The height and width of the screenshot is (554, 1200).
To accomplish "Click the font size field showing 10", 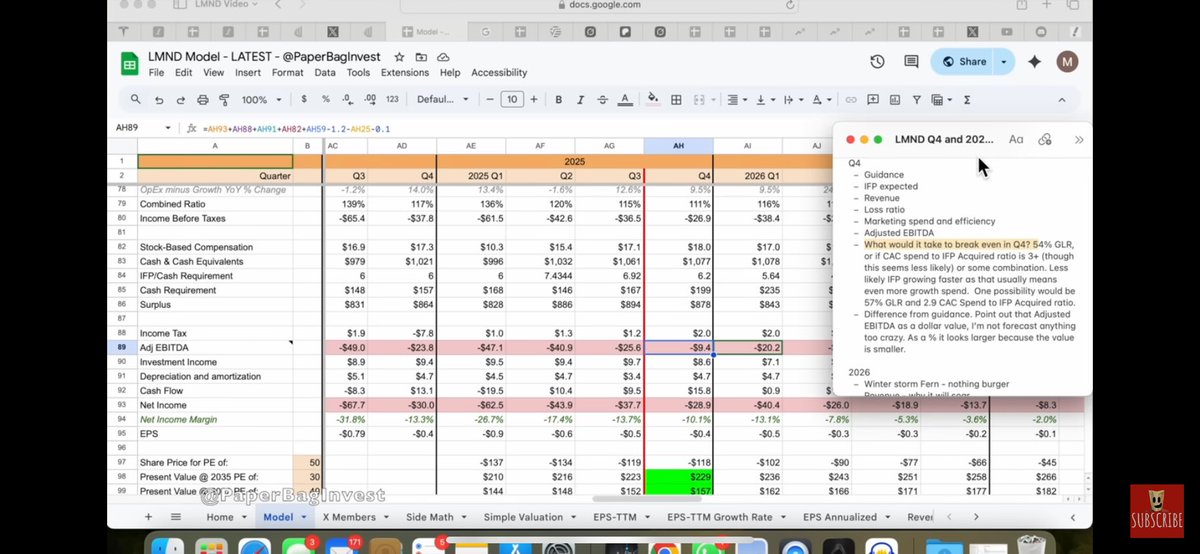I will (512, 100).
